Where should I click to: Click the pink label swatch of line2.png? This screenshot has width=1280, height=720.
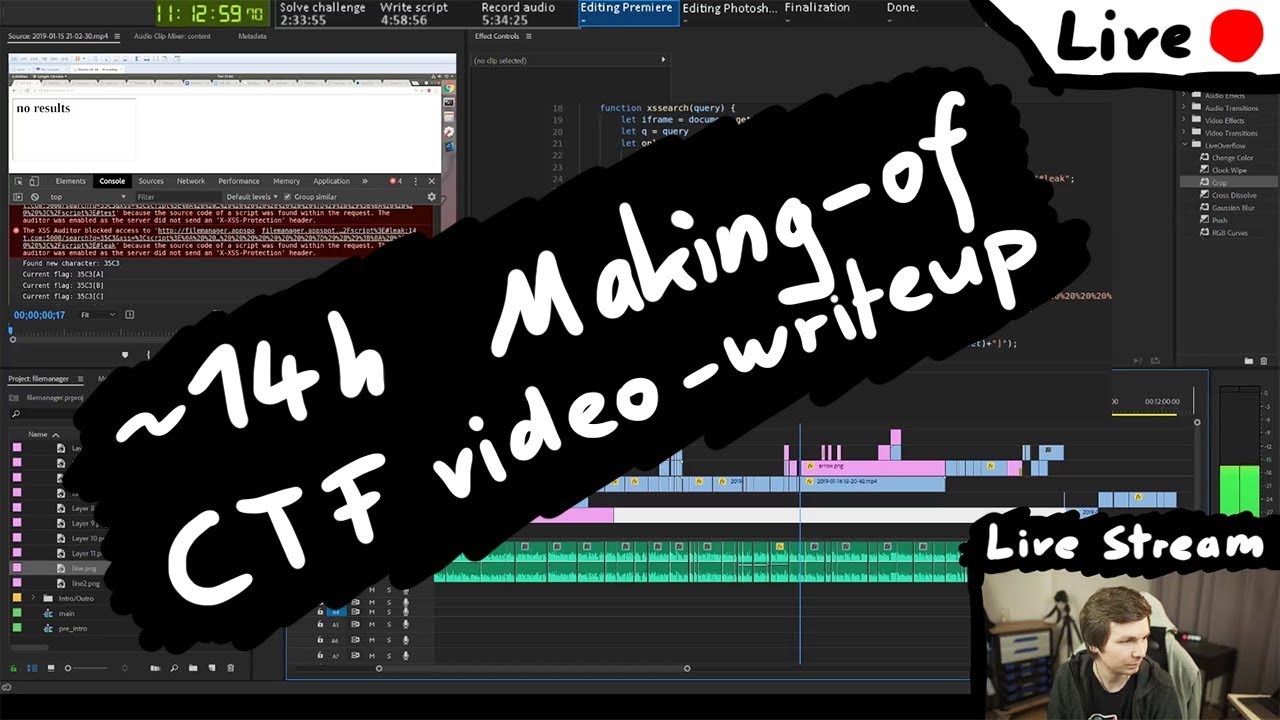(17, 583)
